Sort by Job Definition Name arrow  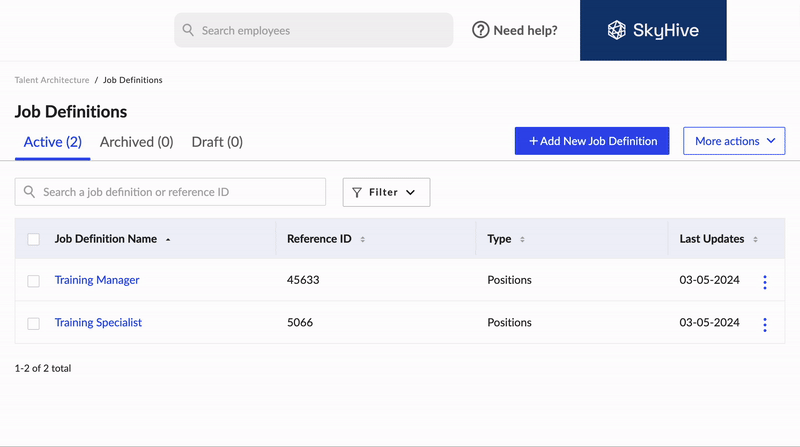click(168, 239)
